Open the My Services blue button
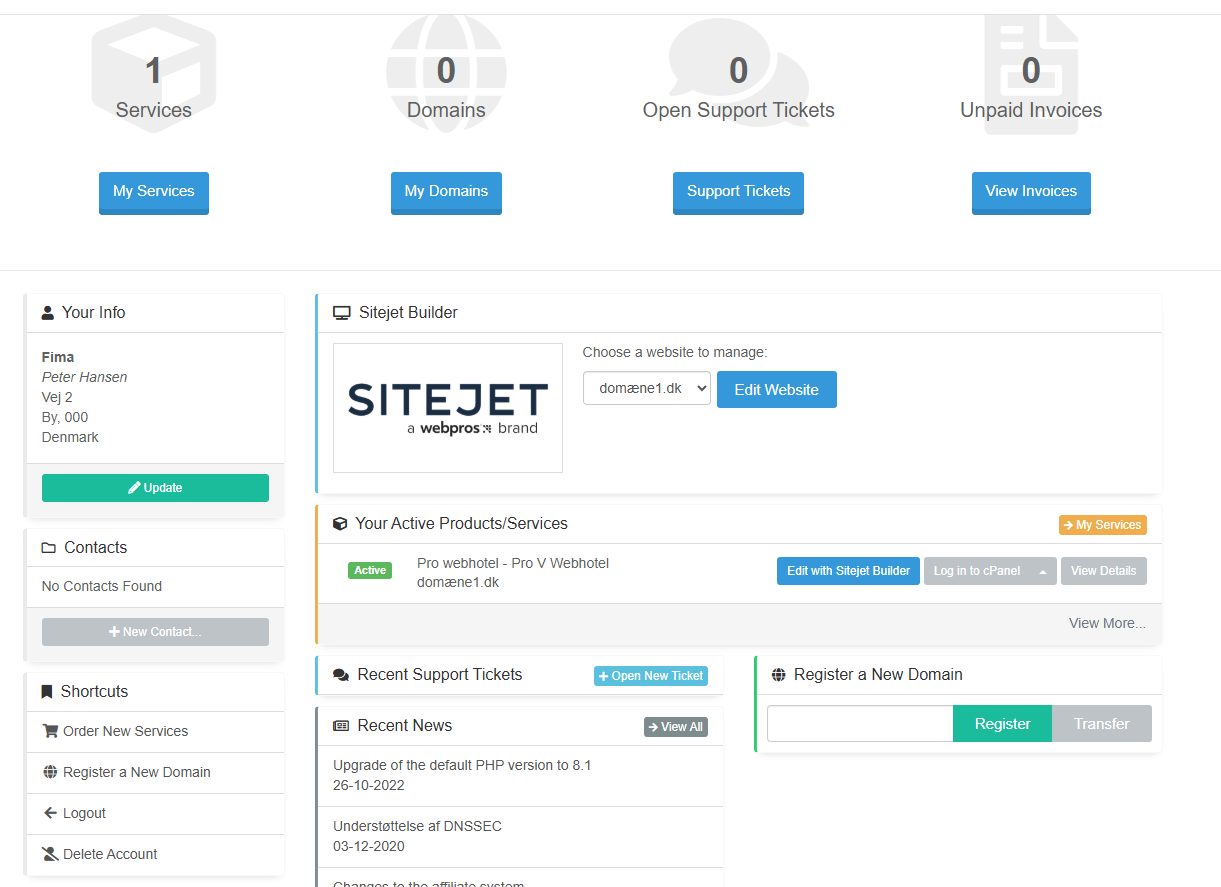The width and height of the screenshot is (1221, 887). [153, 192]
